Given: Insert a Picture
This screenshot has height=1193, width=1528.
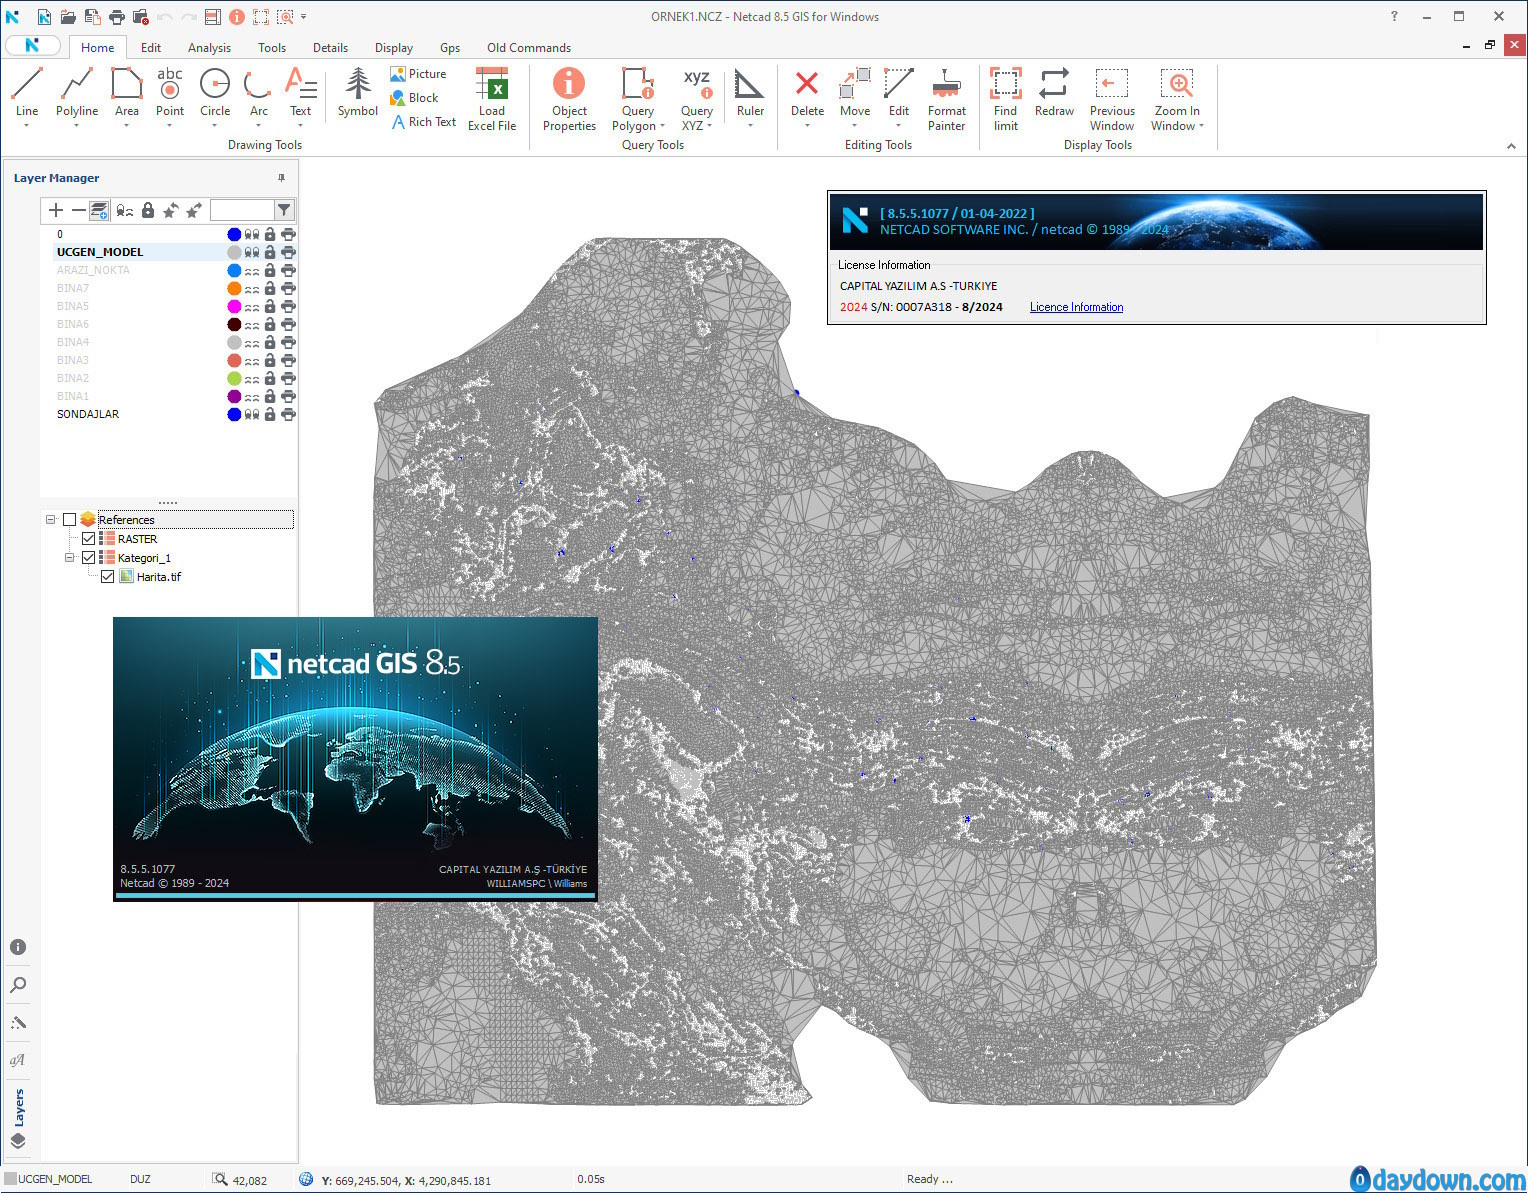Looking at the screenshot, I should pyautogui.click(x=418, y=74).
